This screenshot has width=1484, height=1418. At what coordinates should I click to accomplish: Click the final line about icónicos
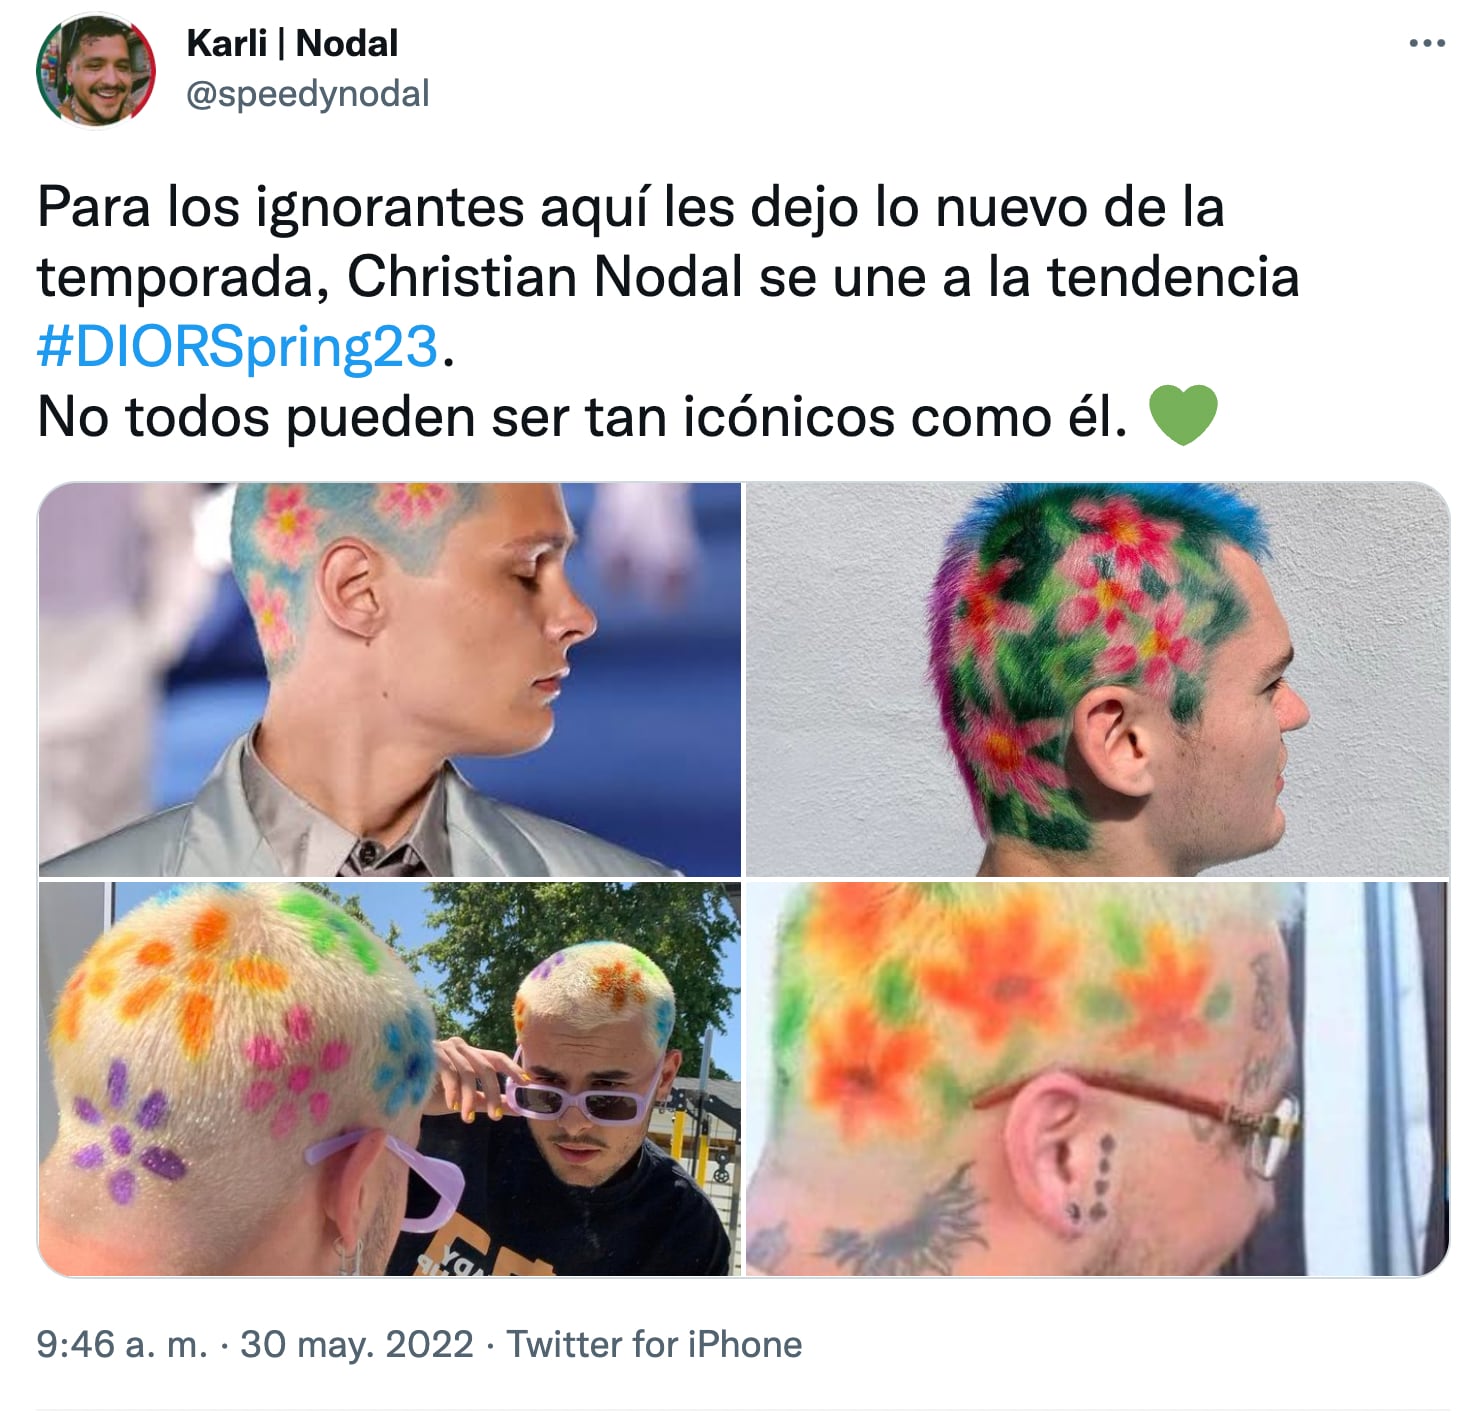582,417
